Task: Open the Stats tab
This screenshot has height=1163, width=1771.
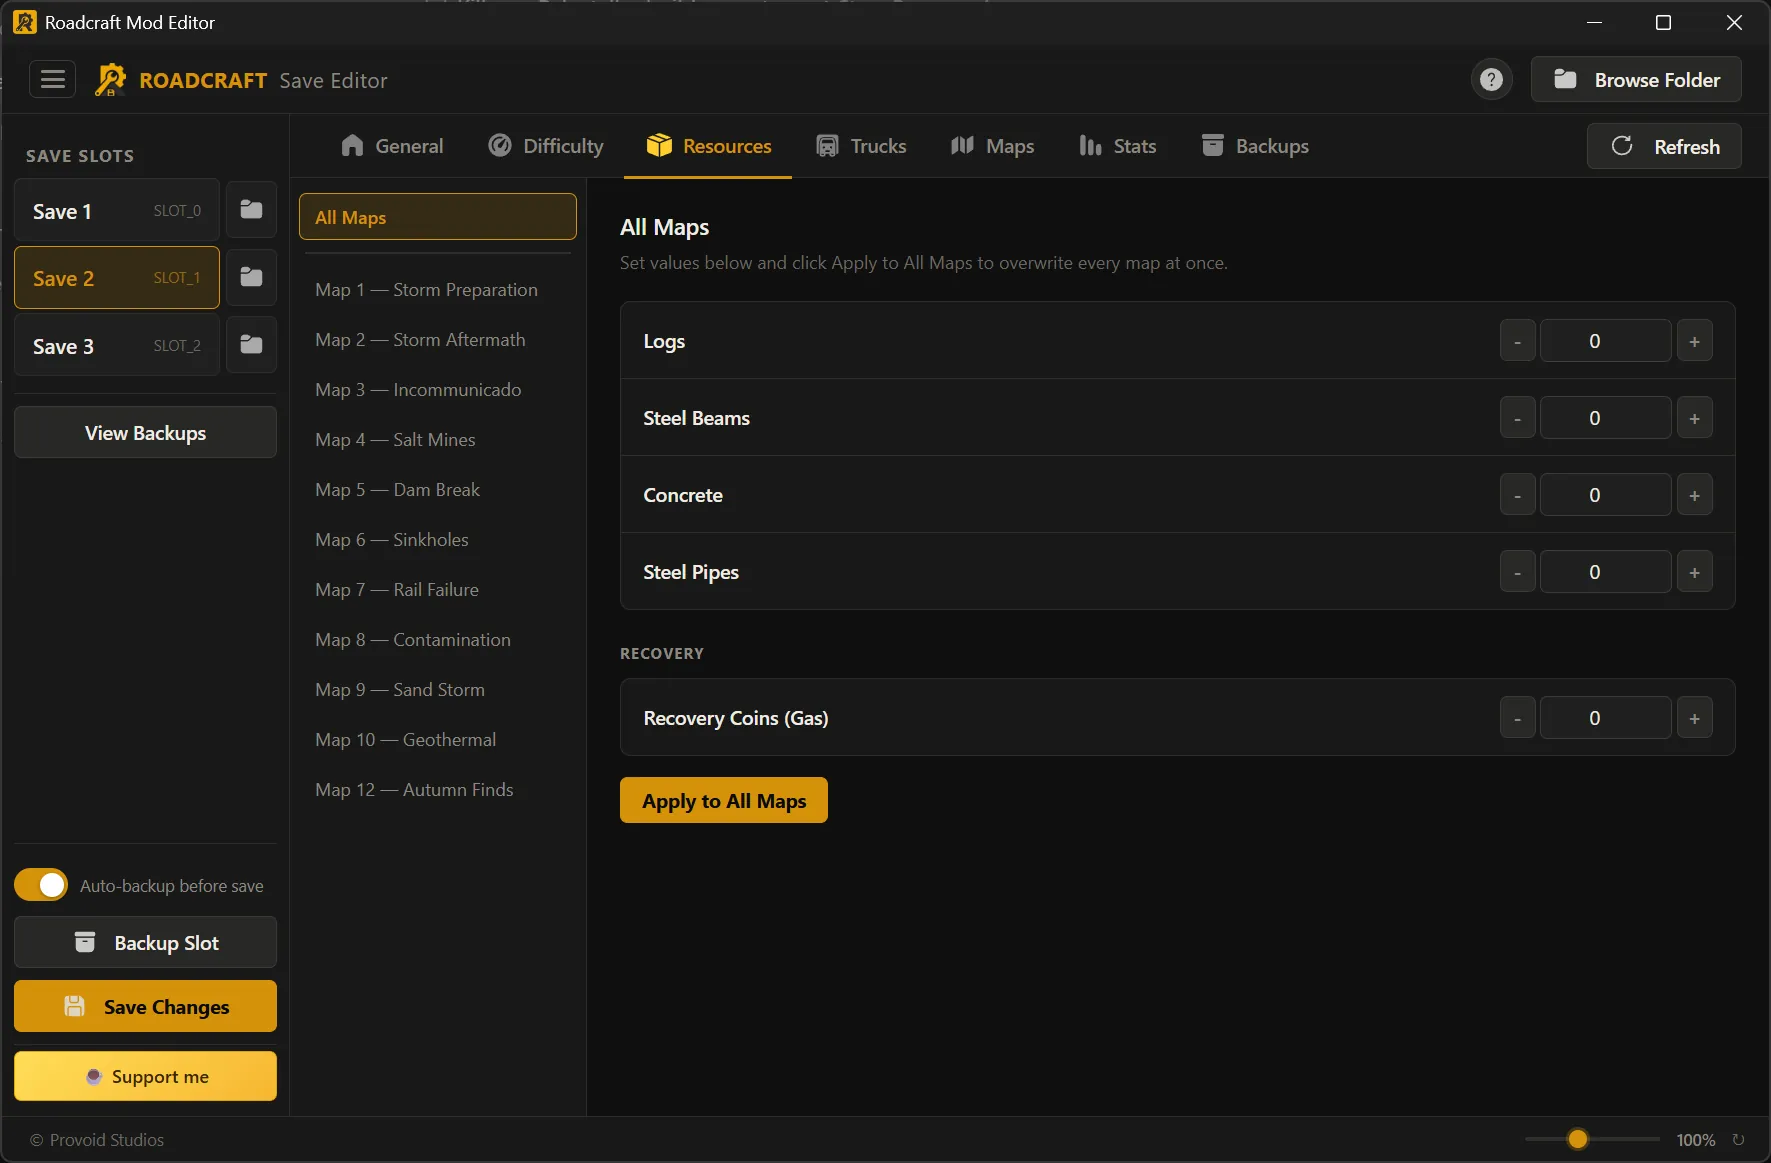Action: click(1118, 146)
